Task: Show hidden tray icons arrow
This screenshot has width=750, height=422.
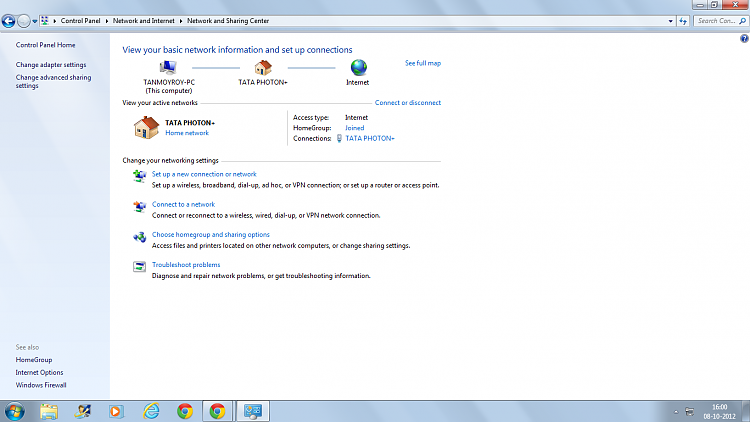Action: point(676,412)
